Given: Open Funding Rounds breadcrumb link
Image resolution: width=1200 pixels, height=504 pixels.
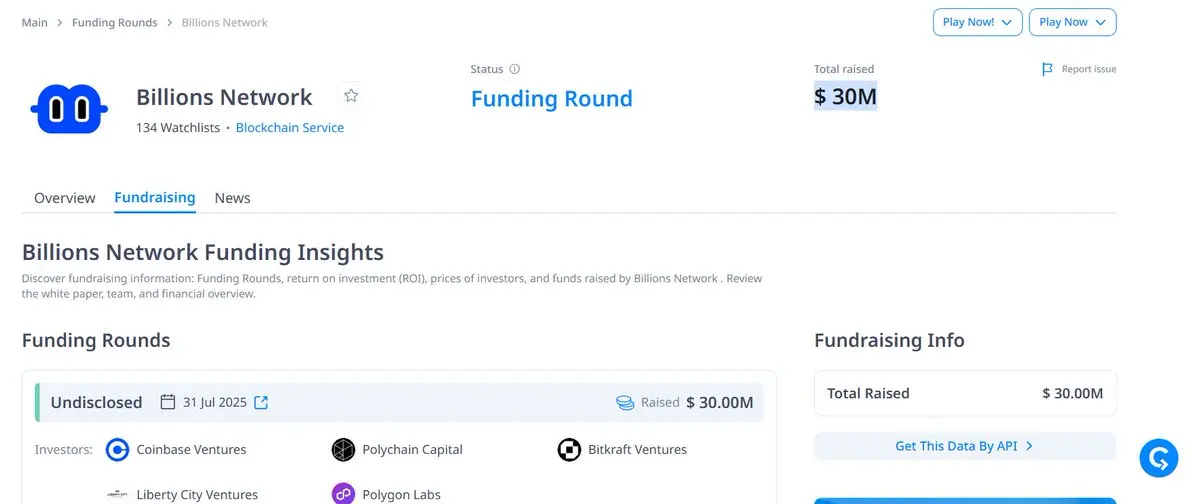Looking at the screenshot, I should coord(114,22).
